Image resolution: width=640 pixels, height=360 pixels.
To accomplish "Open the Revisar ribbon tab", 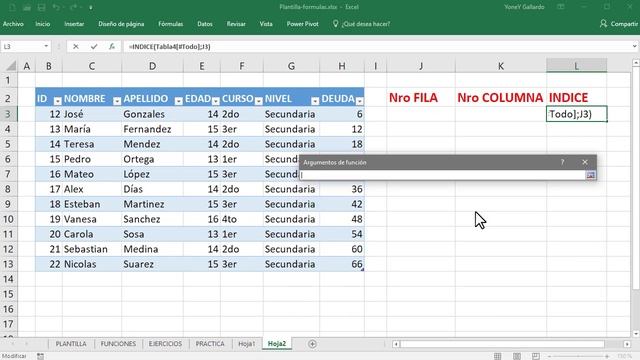I will 236,24.
